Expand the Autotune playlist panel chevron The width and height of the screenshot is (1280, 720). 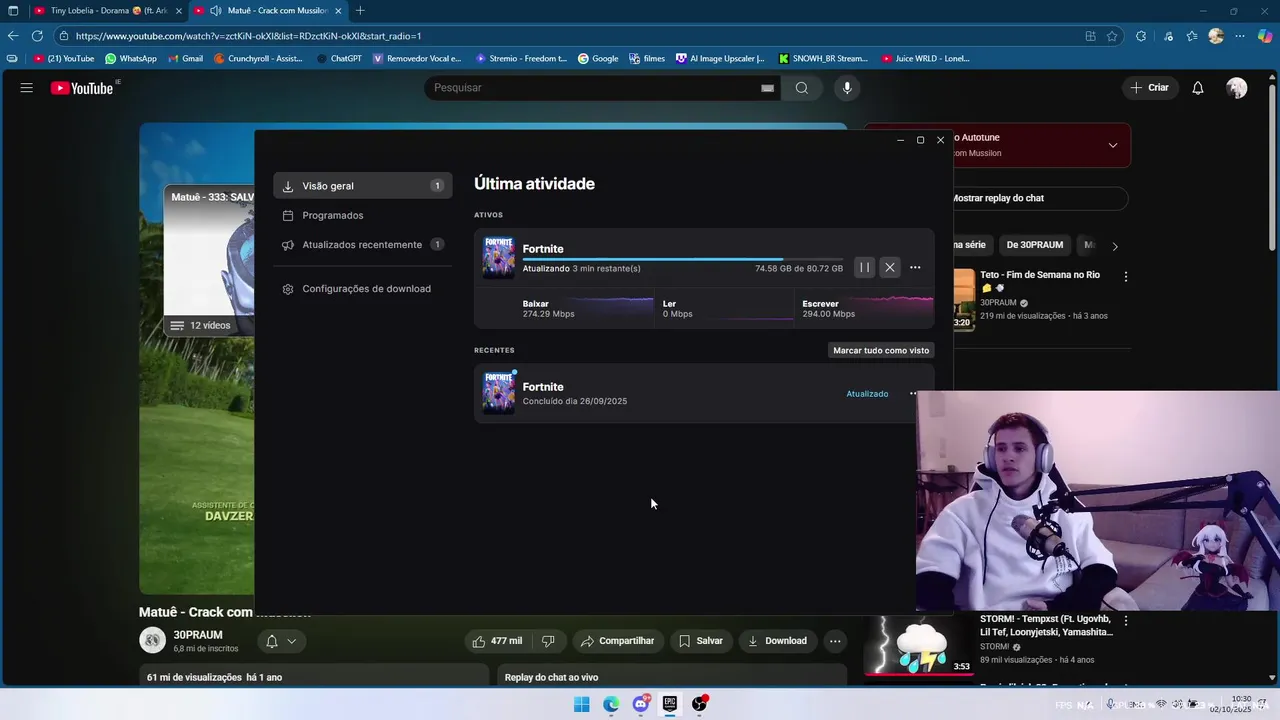pos(1113,145)
